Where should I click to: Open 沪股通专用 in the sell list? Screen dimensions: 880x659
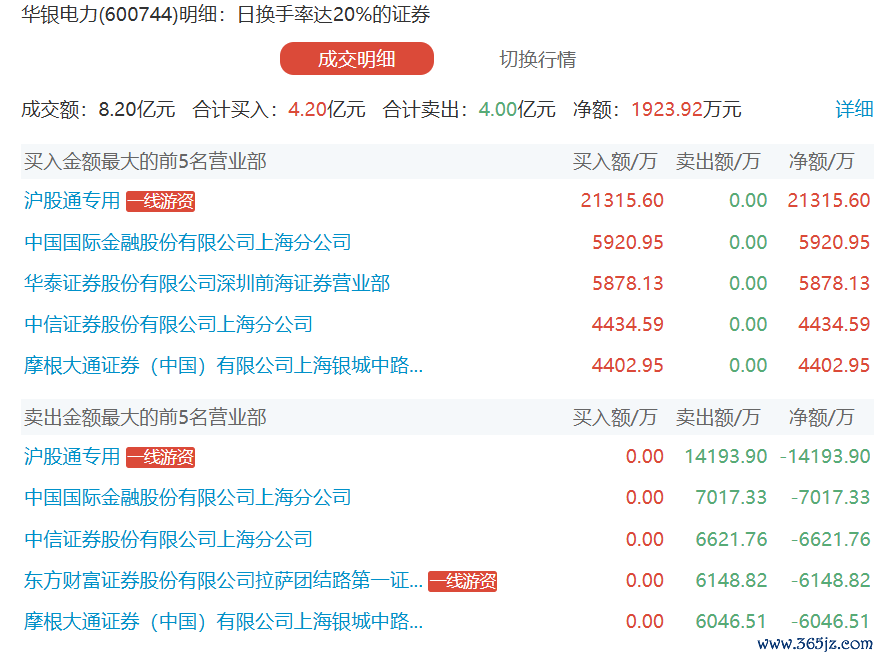coord(72,456)
